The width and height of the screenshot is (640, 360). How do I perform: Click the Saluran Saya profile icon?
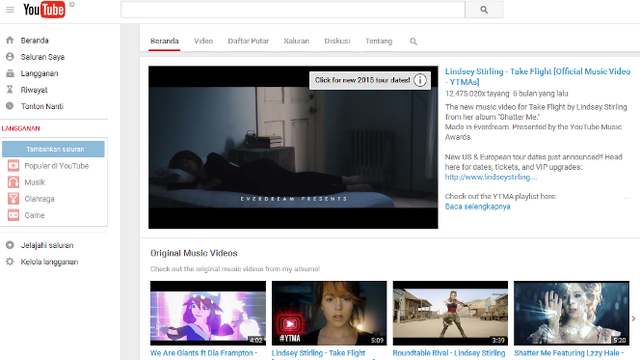(x=10, y=57)
